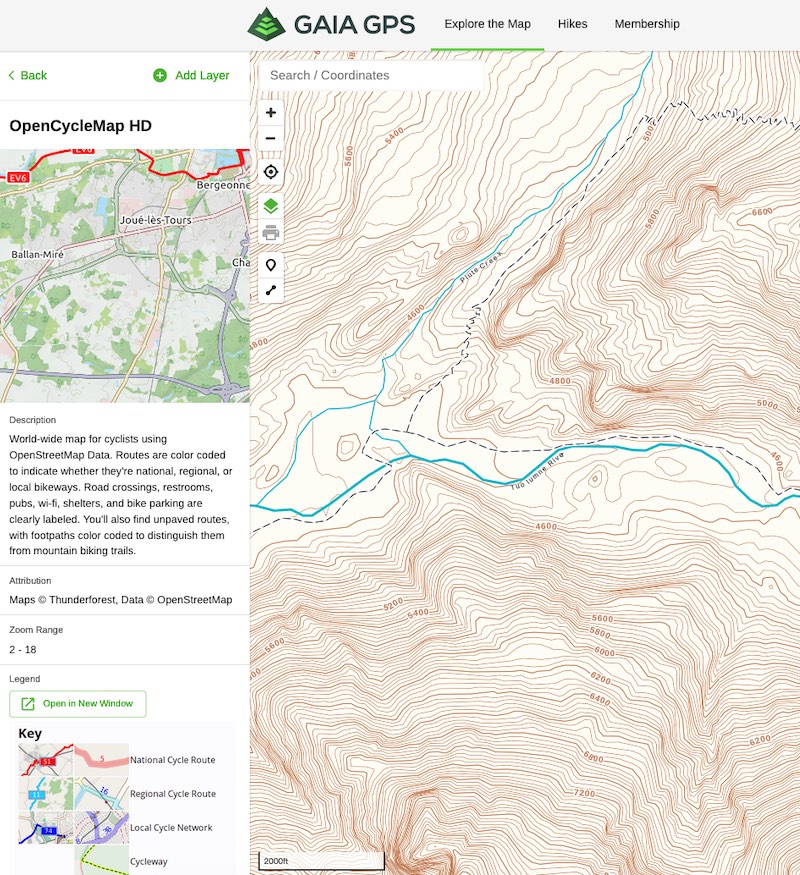Screen dimensions: 800x875
Task: Click the Gaia GPS logo
Action: coord(331,24)
